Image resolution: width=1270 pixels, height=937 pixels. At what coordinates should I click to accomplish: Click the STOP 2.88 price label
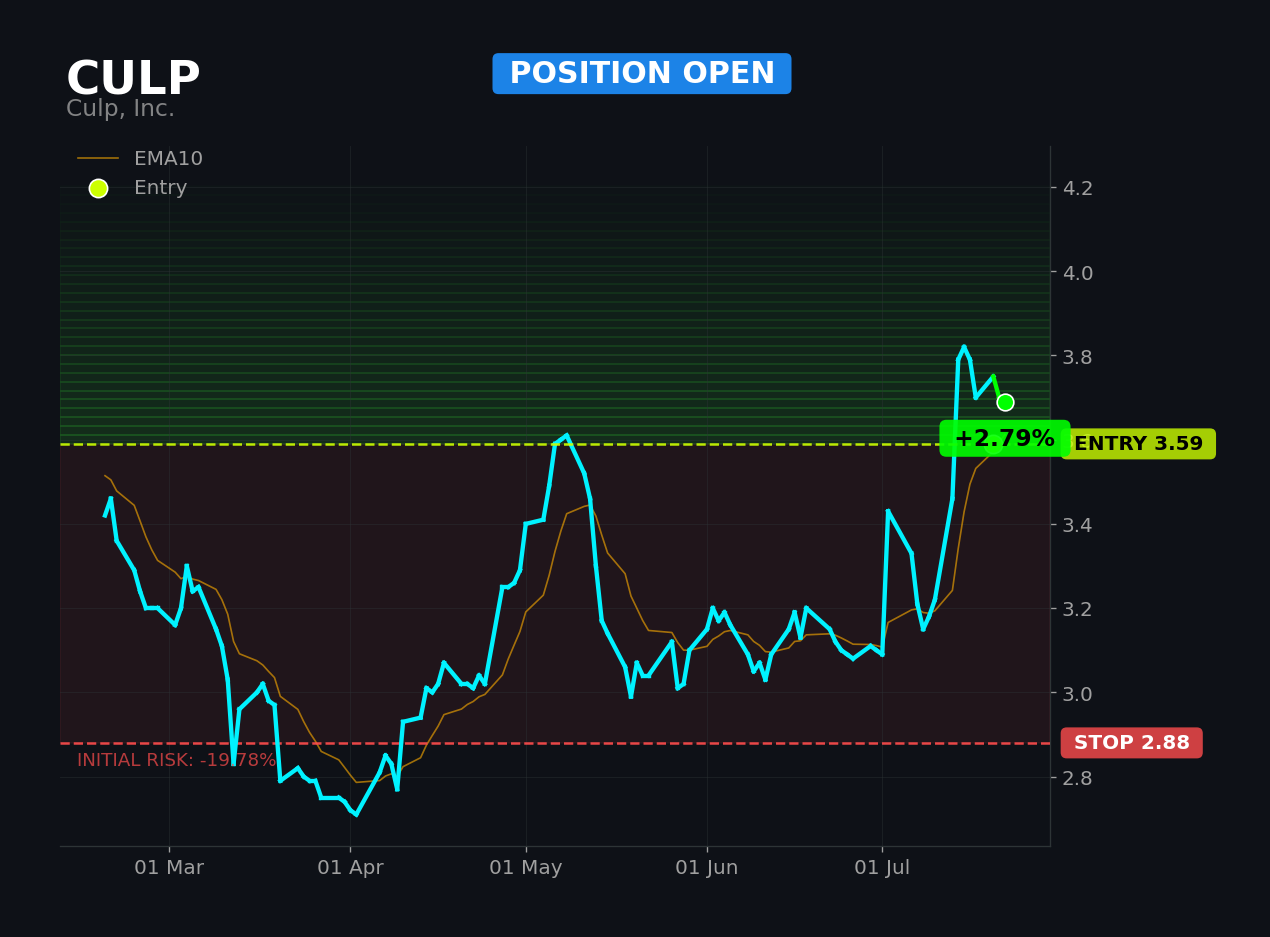click(x=1132, y=743)
